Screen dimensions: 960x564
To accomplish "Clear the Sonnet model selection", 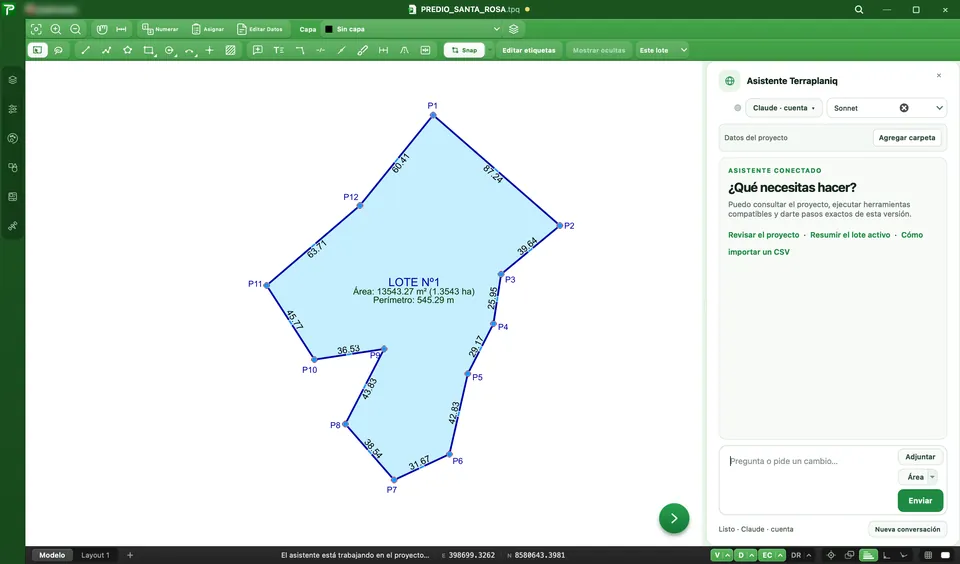I will (904, 108).
